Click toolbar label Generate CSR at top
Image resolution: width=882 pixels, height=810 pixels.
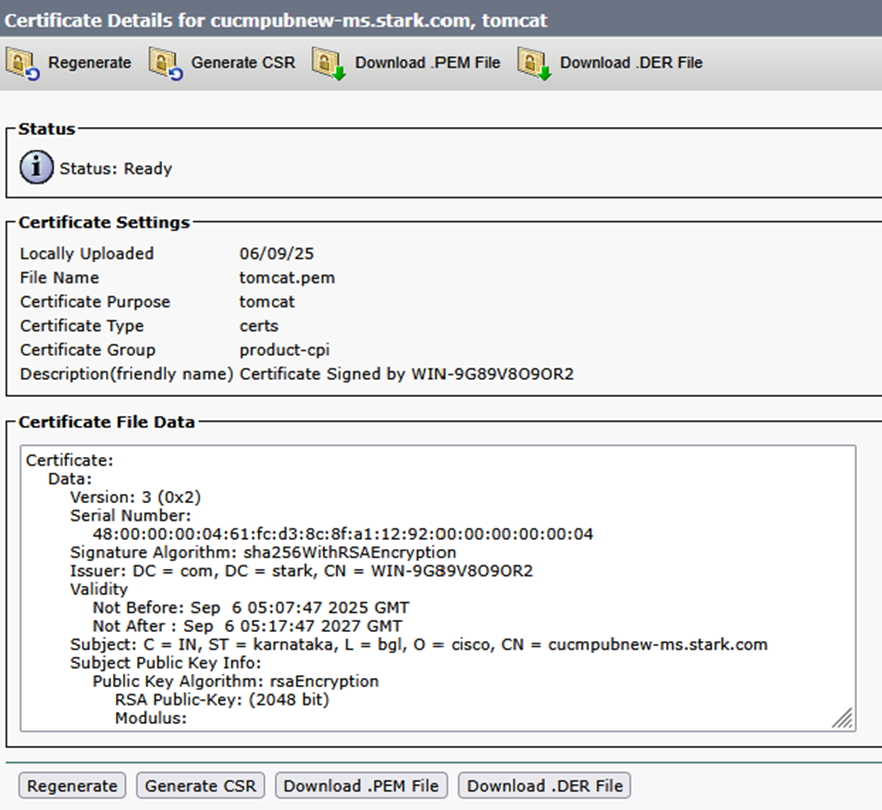tap(243, 62)
